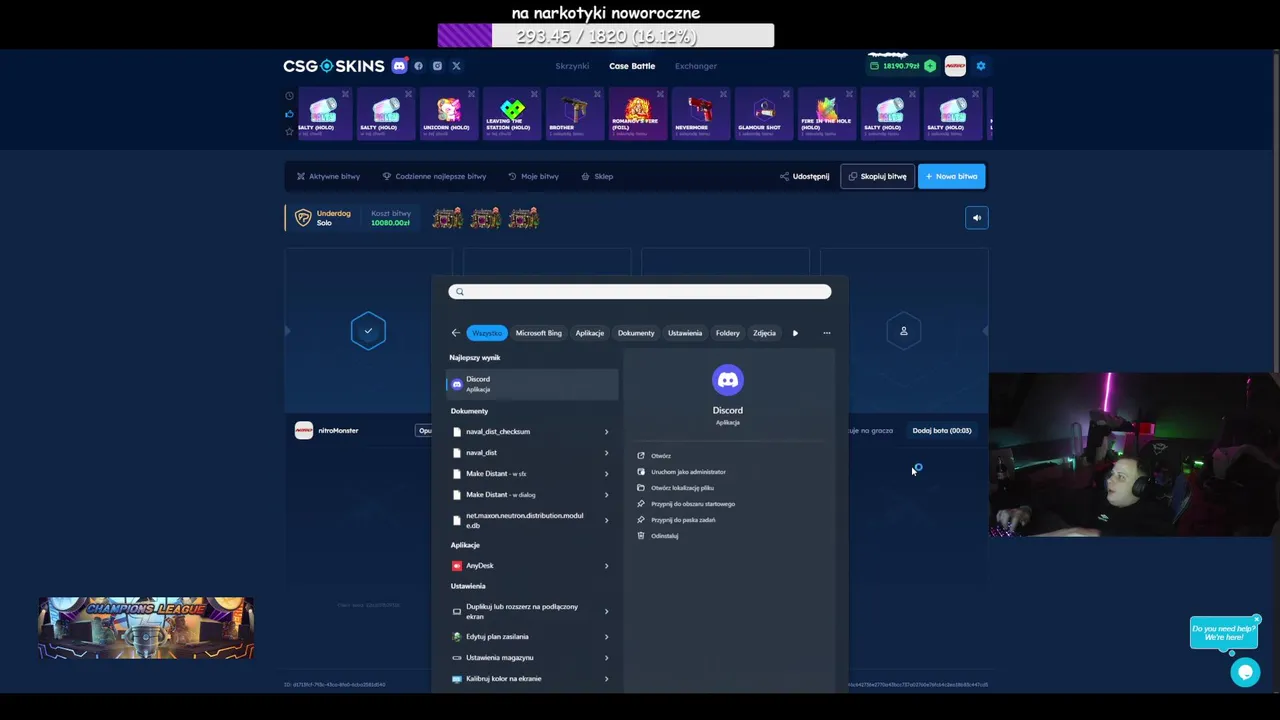The width and height of the screenshot is (1280, 720).
Task: Expand the Edytuj plan zasilania chevron
Action: pos(606,637)
